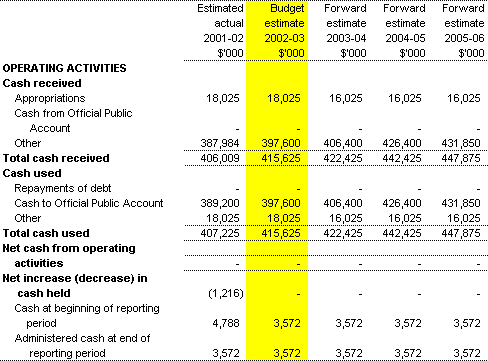Click the 389,200 value
Screen dimensions: 488x361
coord(220,203)
